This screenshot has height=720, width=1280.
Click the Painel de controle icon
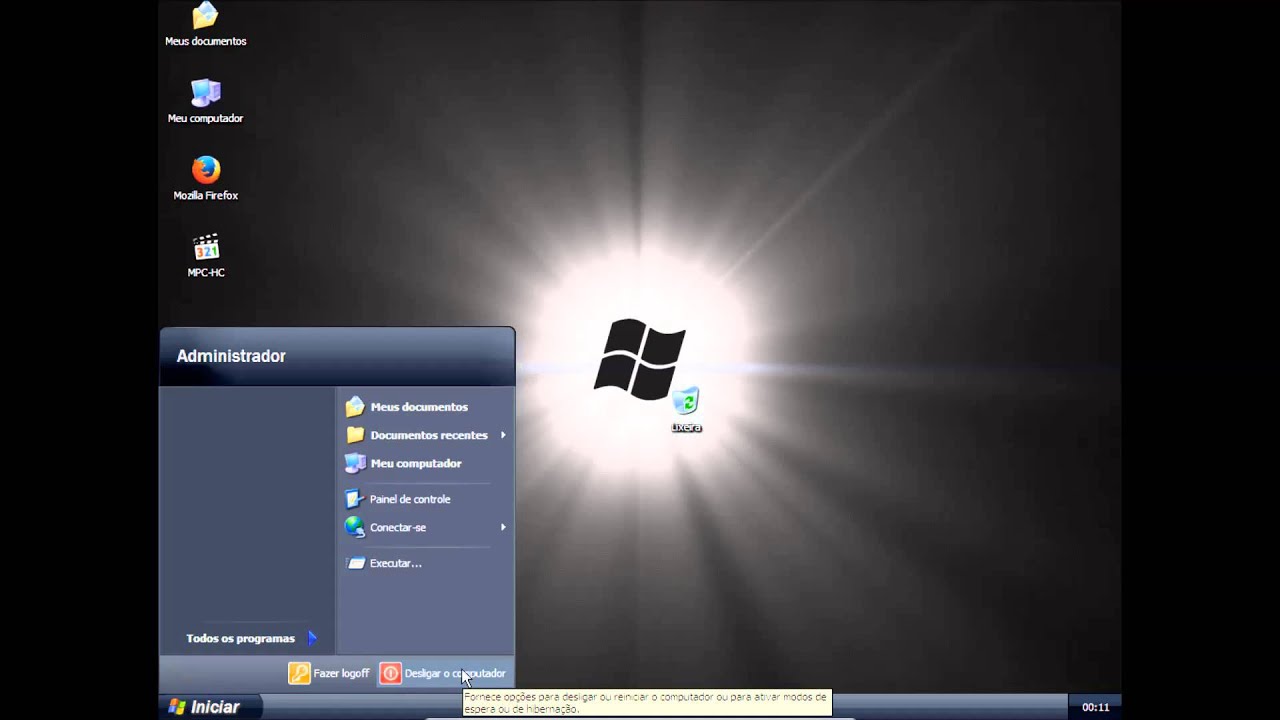[x=355, y=499]
